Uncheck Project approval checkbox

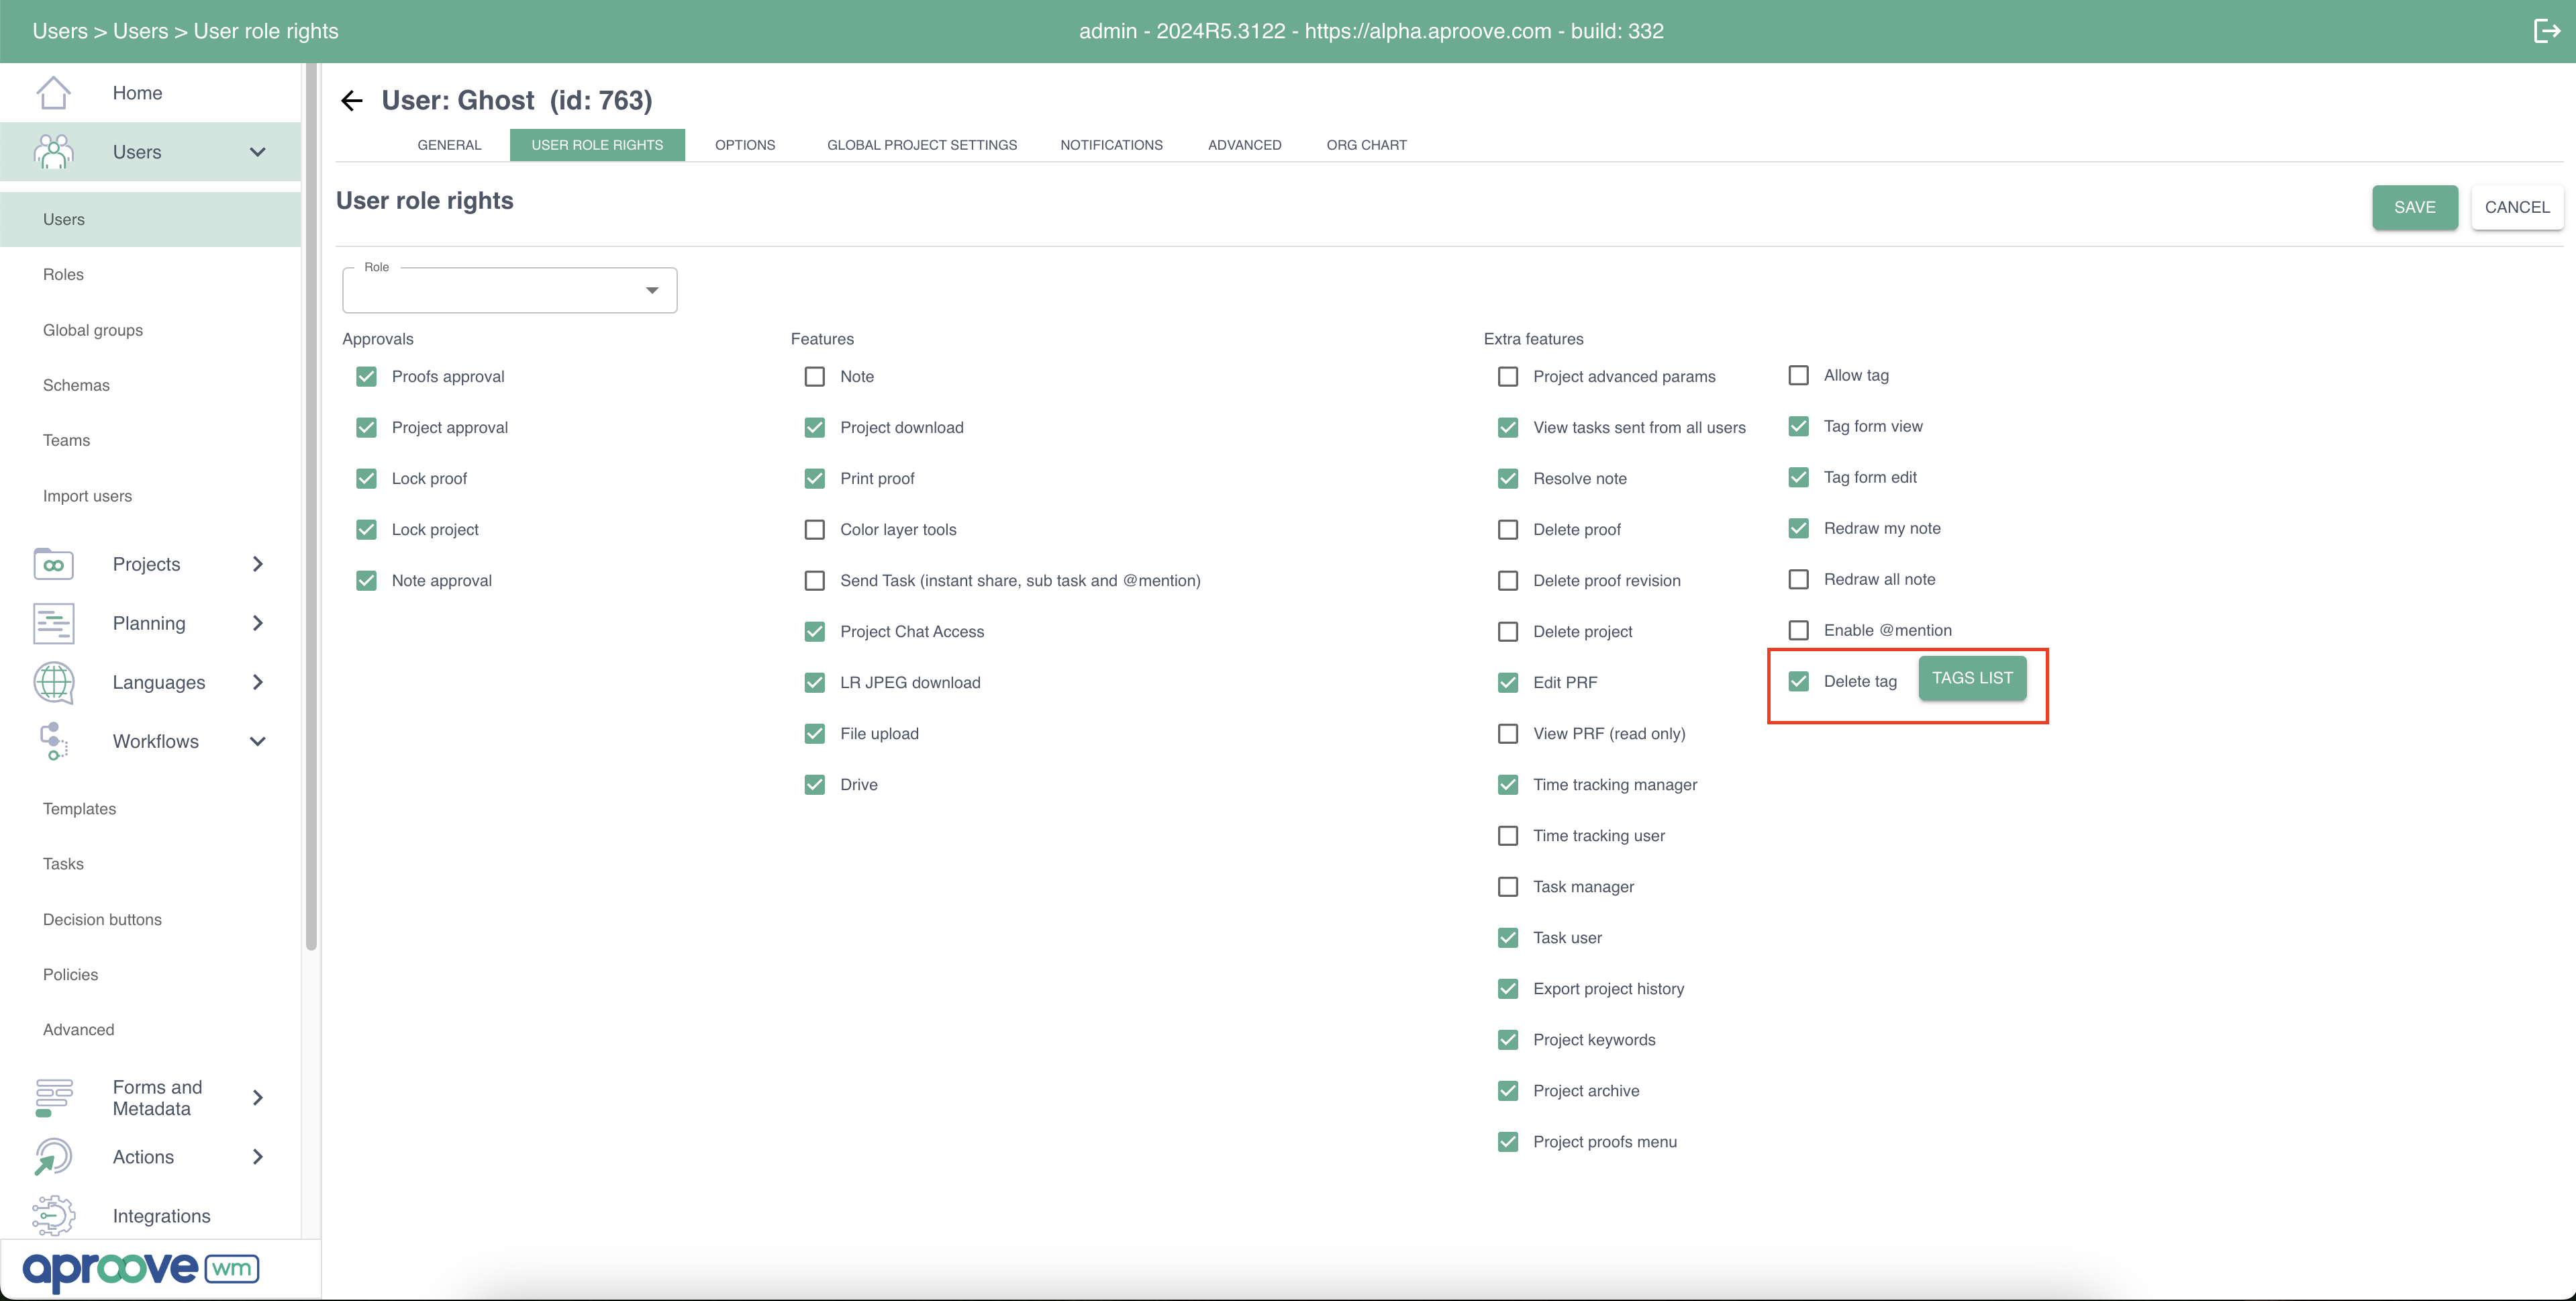pyautogui.click(x=366, y=427)
